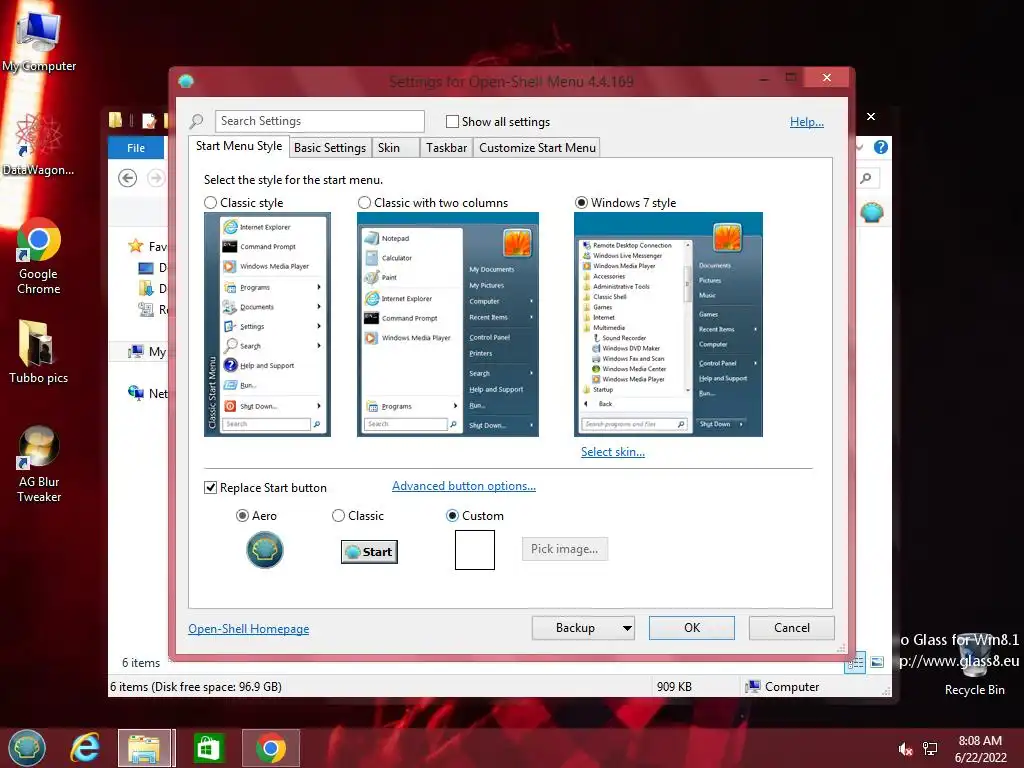
Task: Click the Windows 7 style preview image
Action: (668, 325)
